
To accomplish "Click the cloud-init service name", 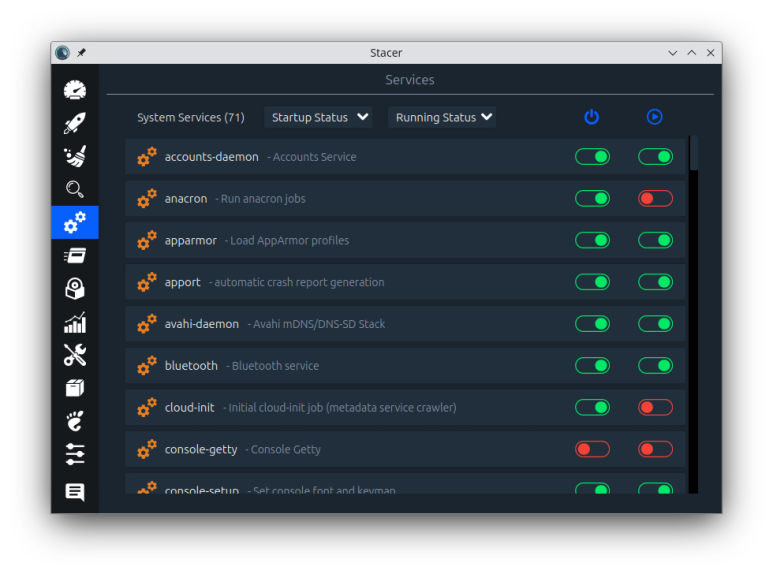I will tap(189, 408).
